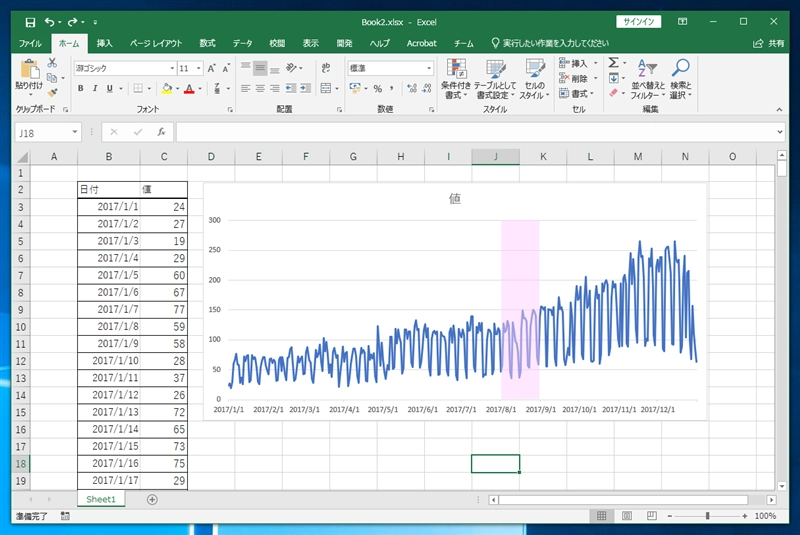Click the vertical scrollbar down arrow

781,486
